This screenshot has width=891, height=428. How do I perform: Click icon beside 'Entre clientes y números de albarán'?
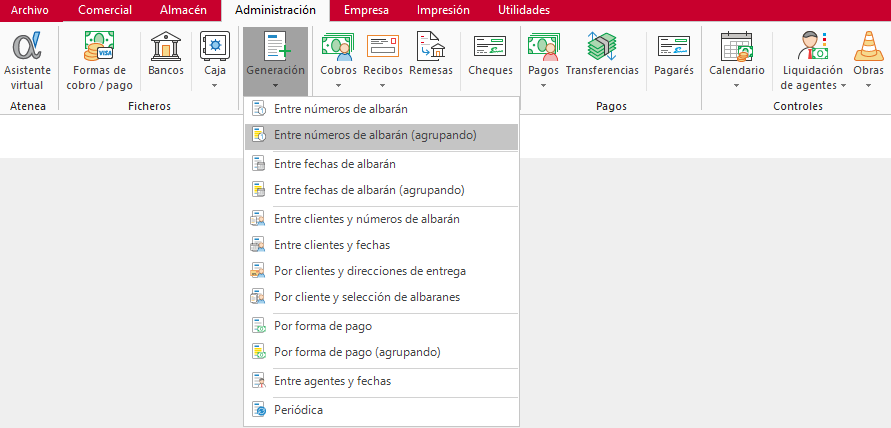point(259,219)
